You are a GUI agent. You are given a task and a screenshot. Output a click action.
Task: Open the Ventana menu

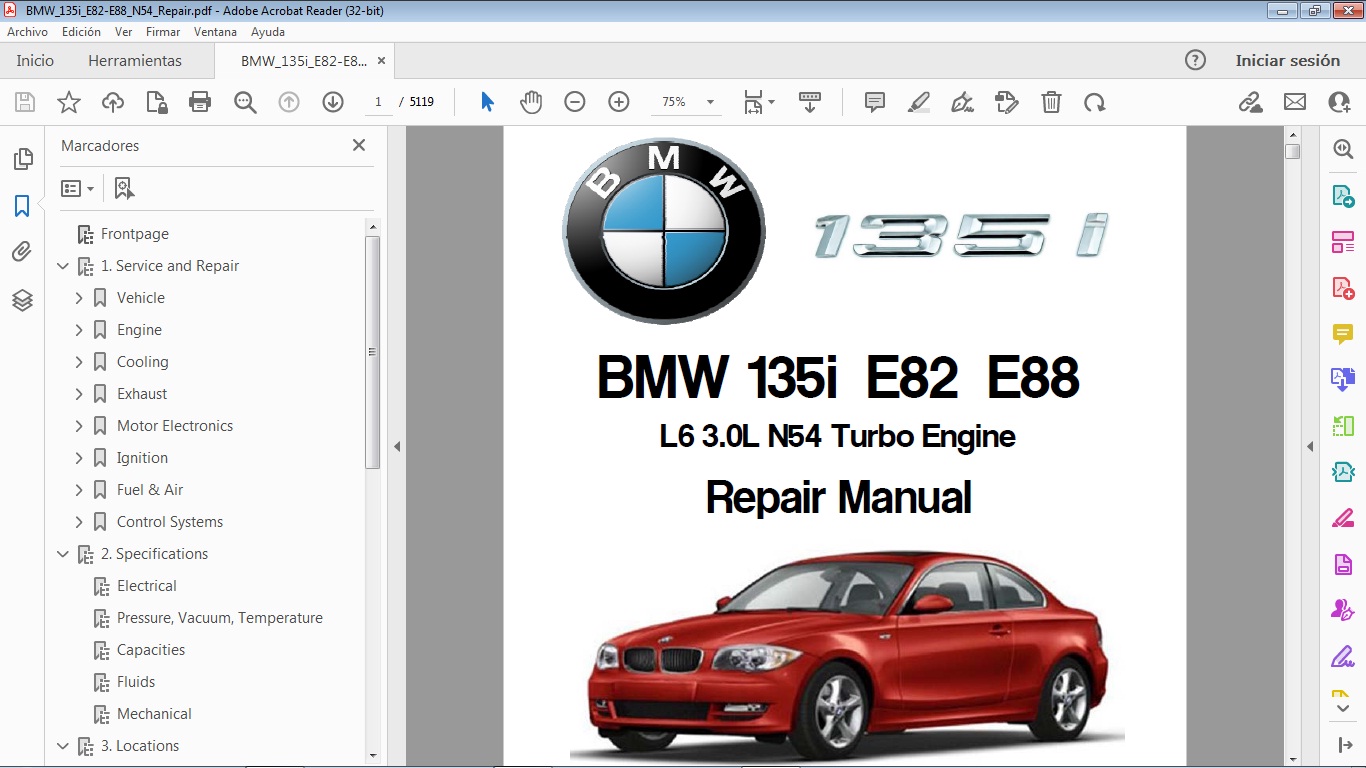[215, 32]
